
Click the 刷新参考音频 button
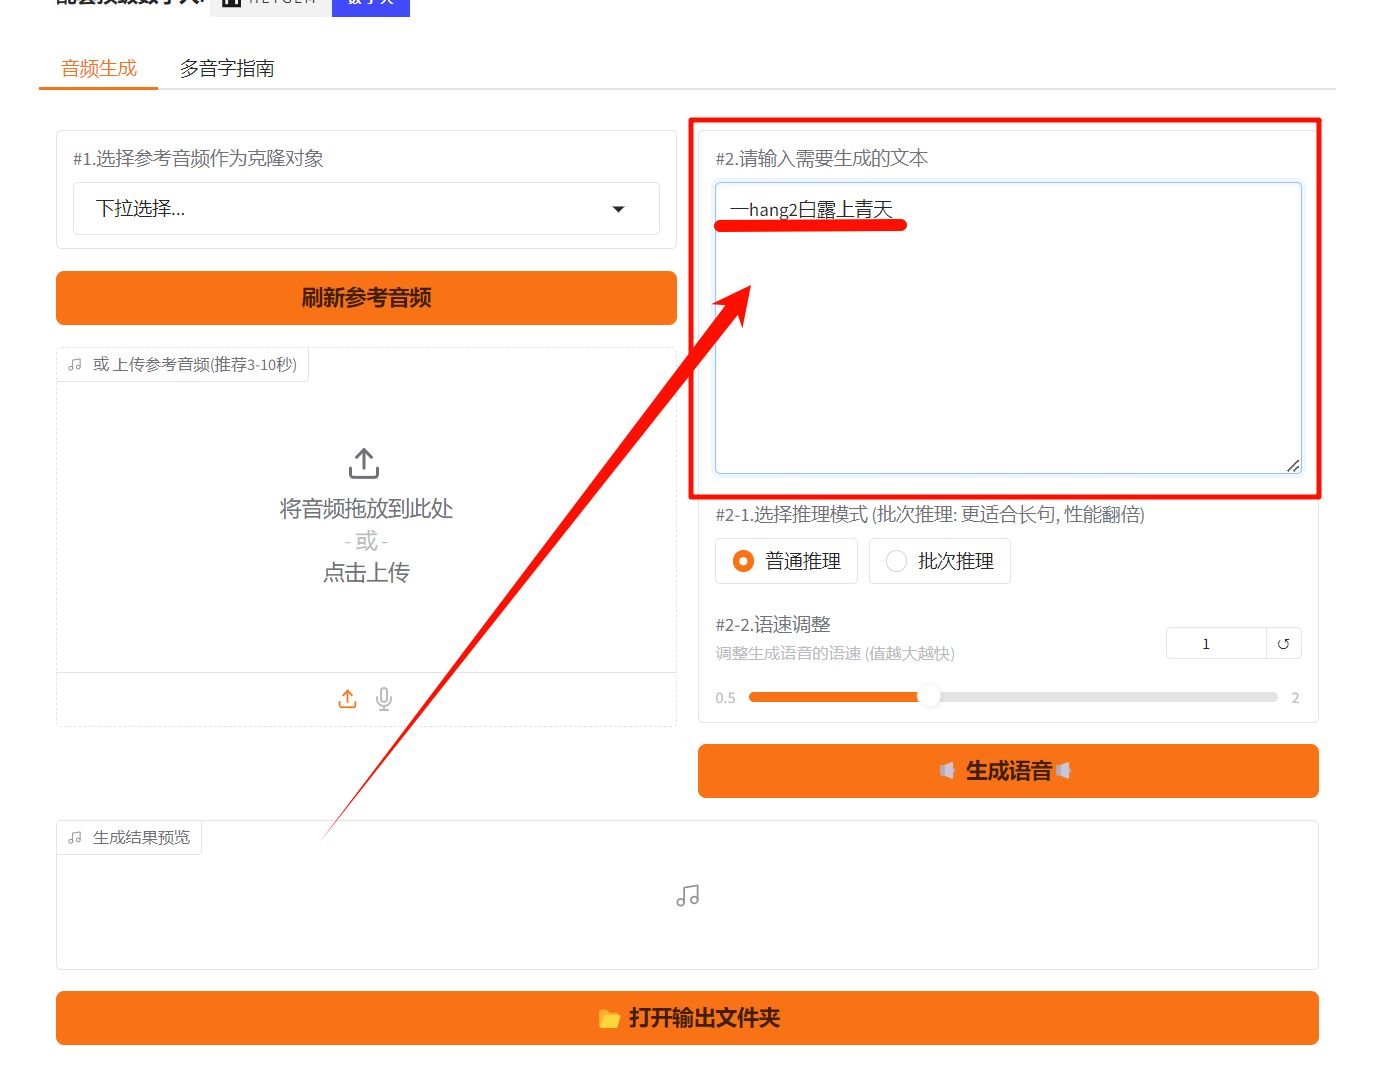(x=366, y=297)
